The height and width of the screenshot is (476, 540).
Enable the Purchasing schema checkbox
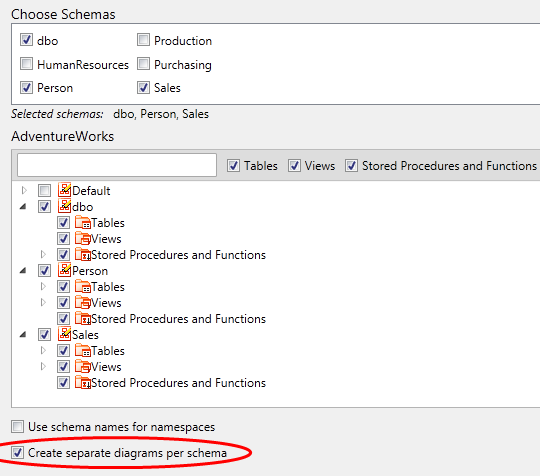pos(143,64)
